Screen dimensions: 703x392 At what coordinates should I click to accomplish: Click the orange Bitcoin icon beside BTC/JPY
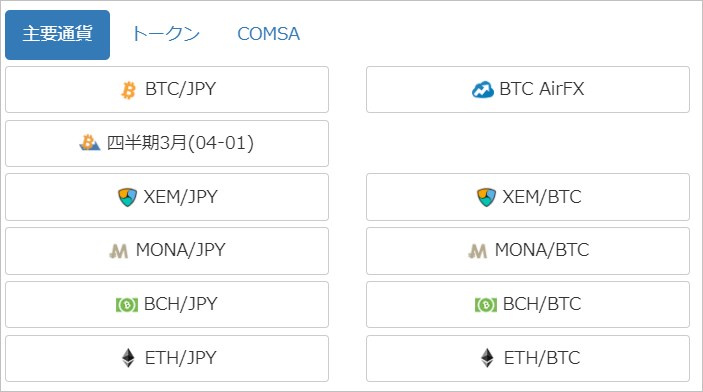(129, 90)
